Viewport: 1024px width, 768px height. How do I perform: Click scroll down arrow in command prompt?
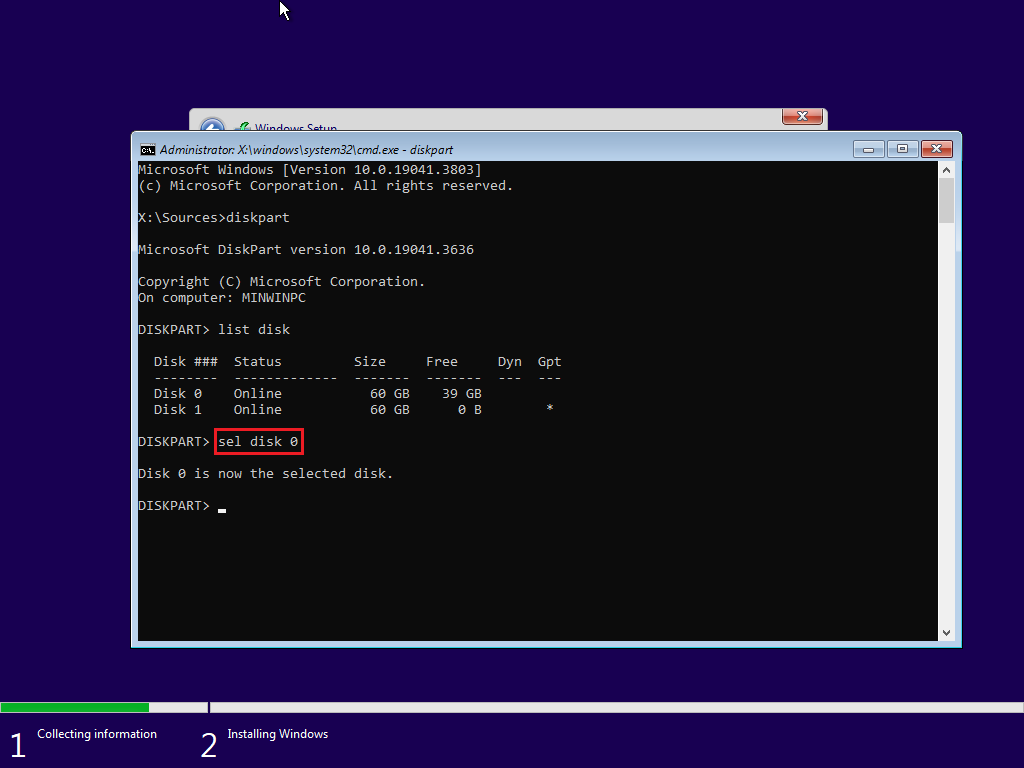[946, 633]
